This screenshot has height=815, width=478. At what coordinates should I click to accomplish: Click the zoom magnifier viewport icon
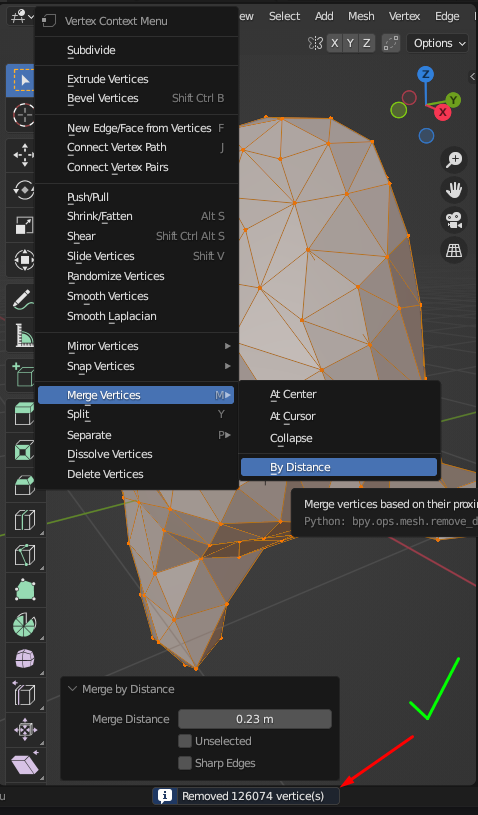click(454, 160)
